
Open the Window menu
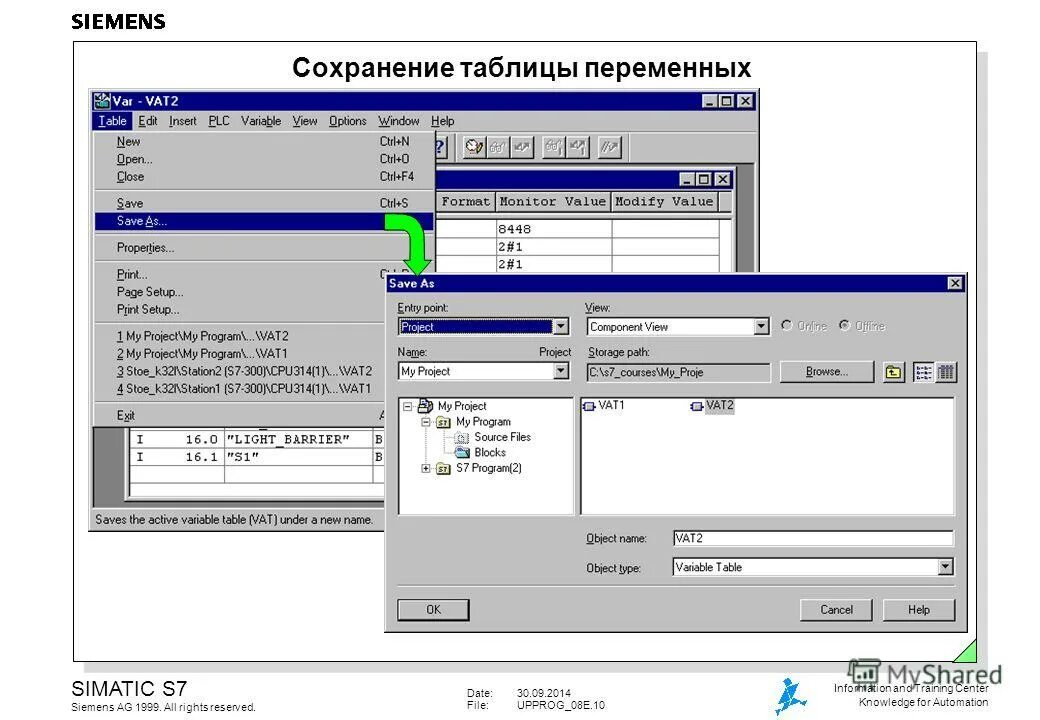(399, 121)
